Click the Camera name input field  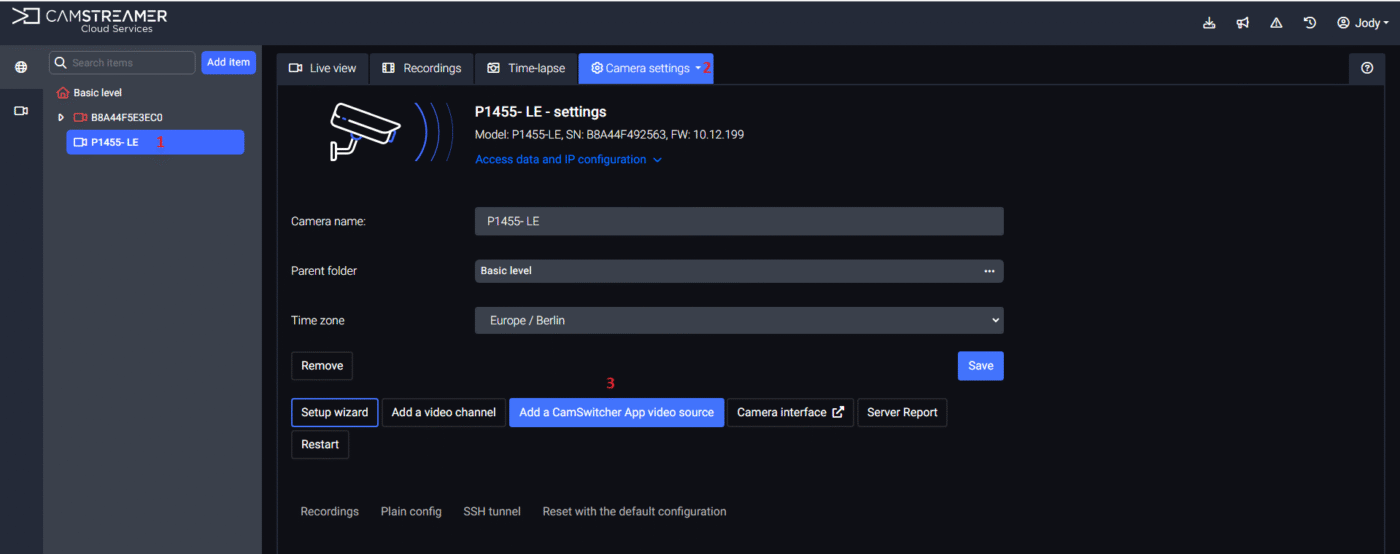click(x=738, y=221)
